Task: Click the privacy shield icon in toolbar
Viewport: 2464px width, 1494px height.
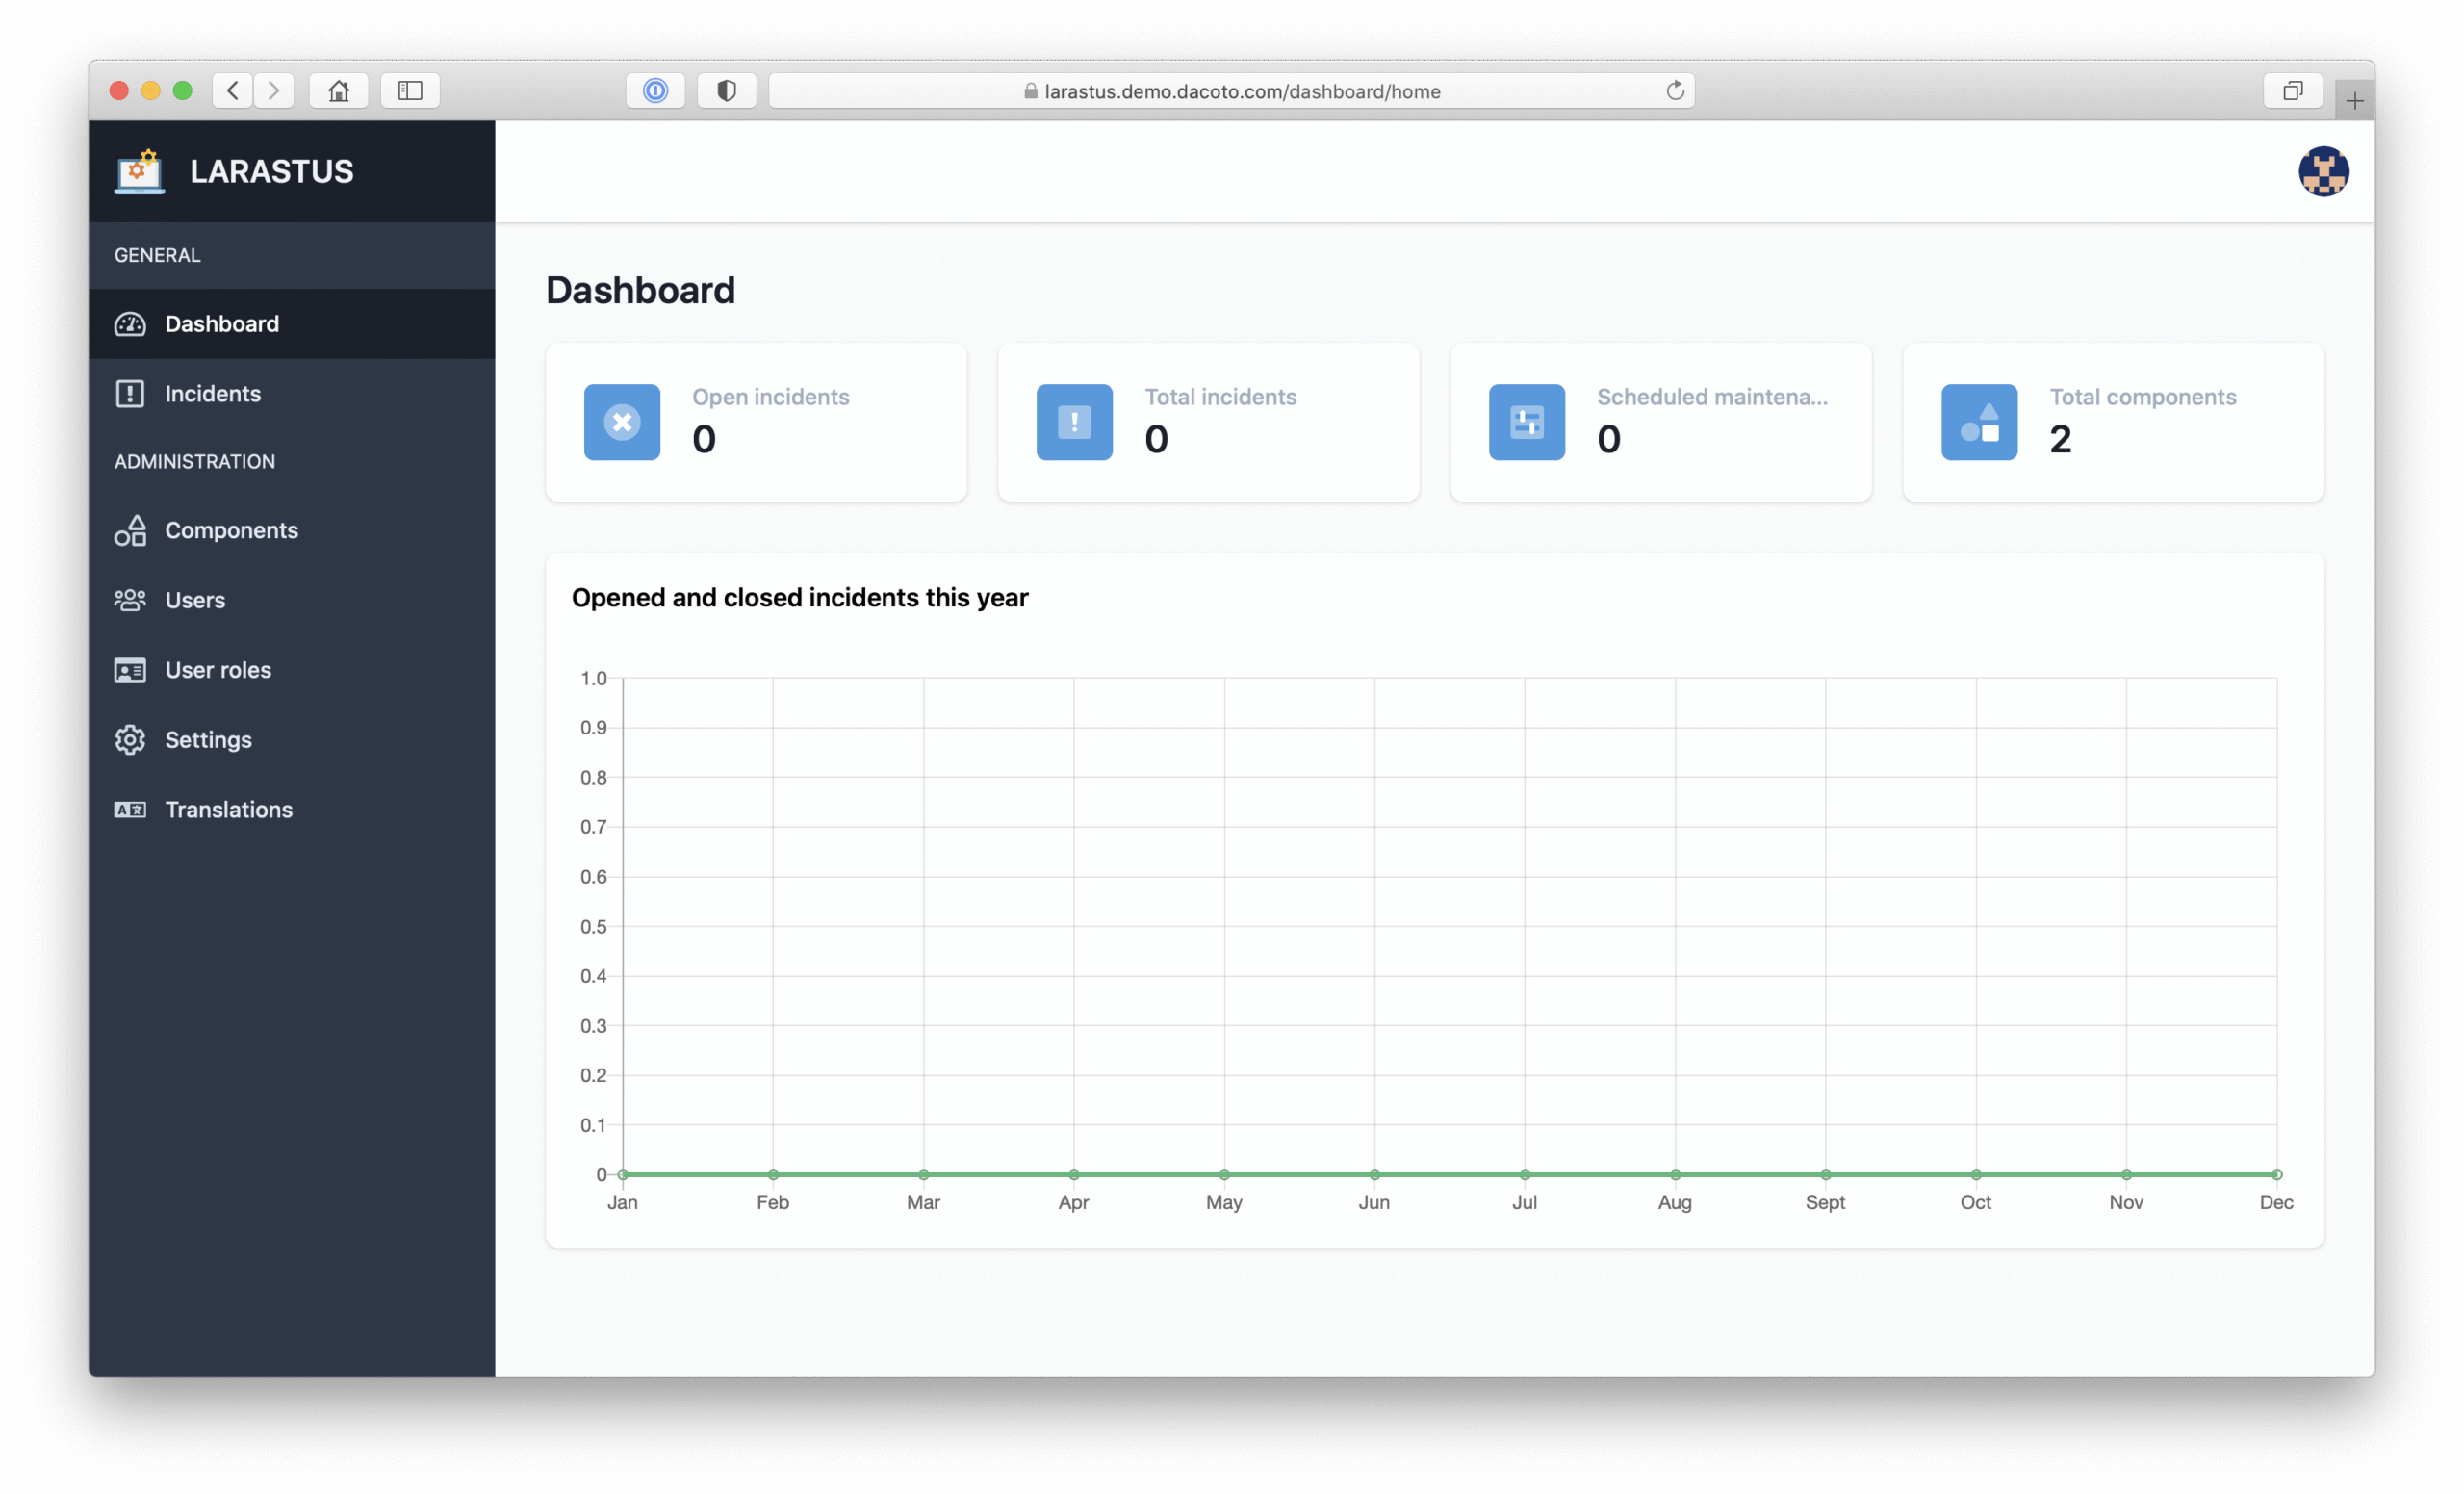Action: click(726, 90)
